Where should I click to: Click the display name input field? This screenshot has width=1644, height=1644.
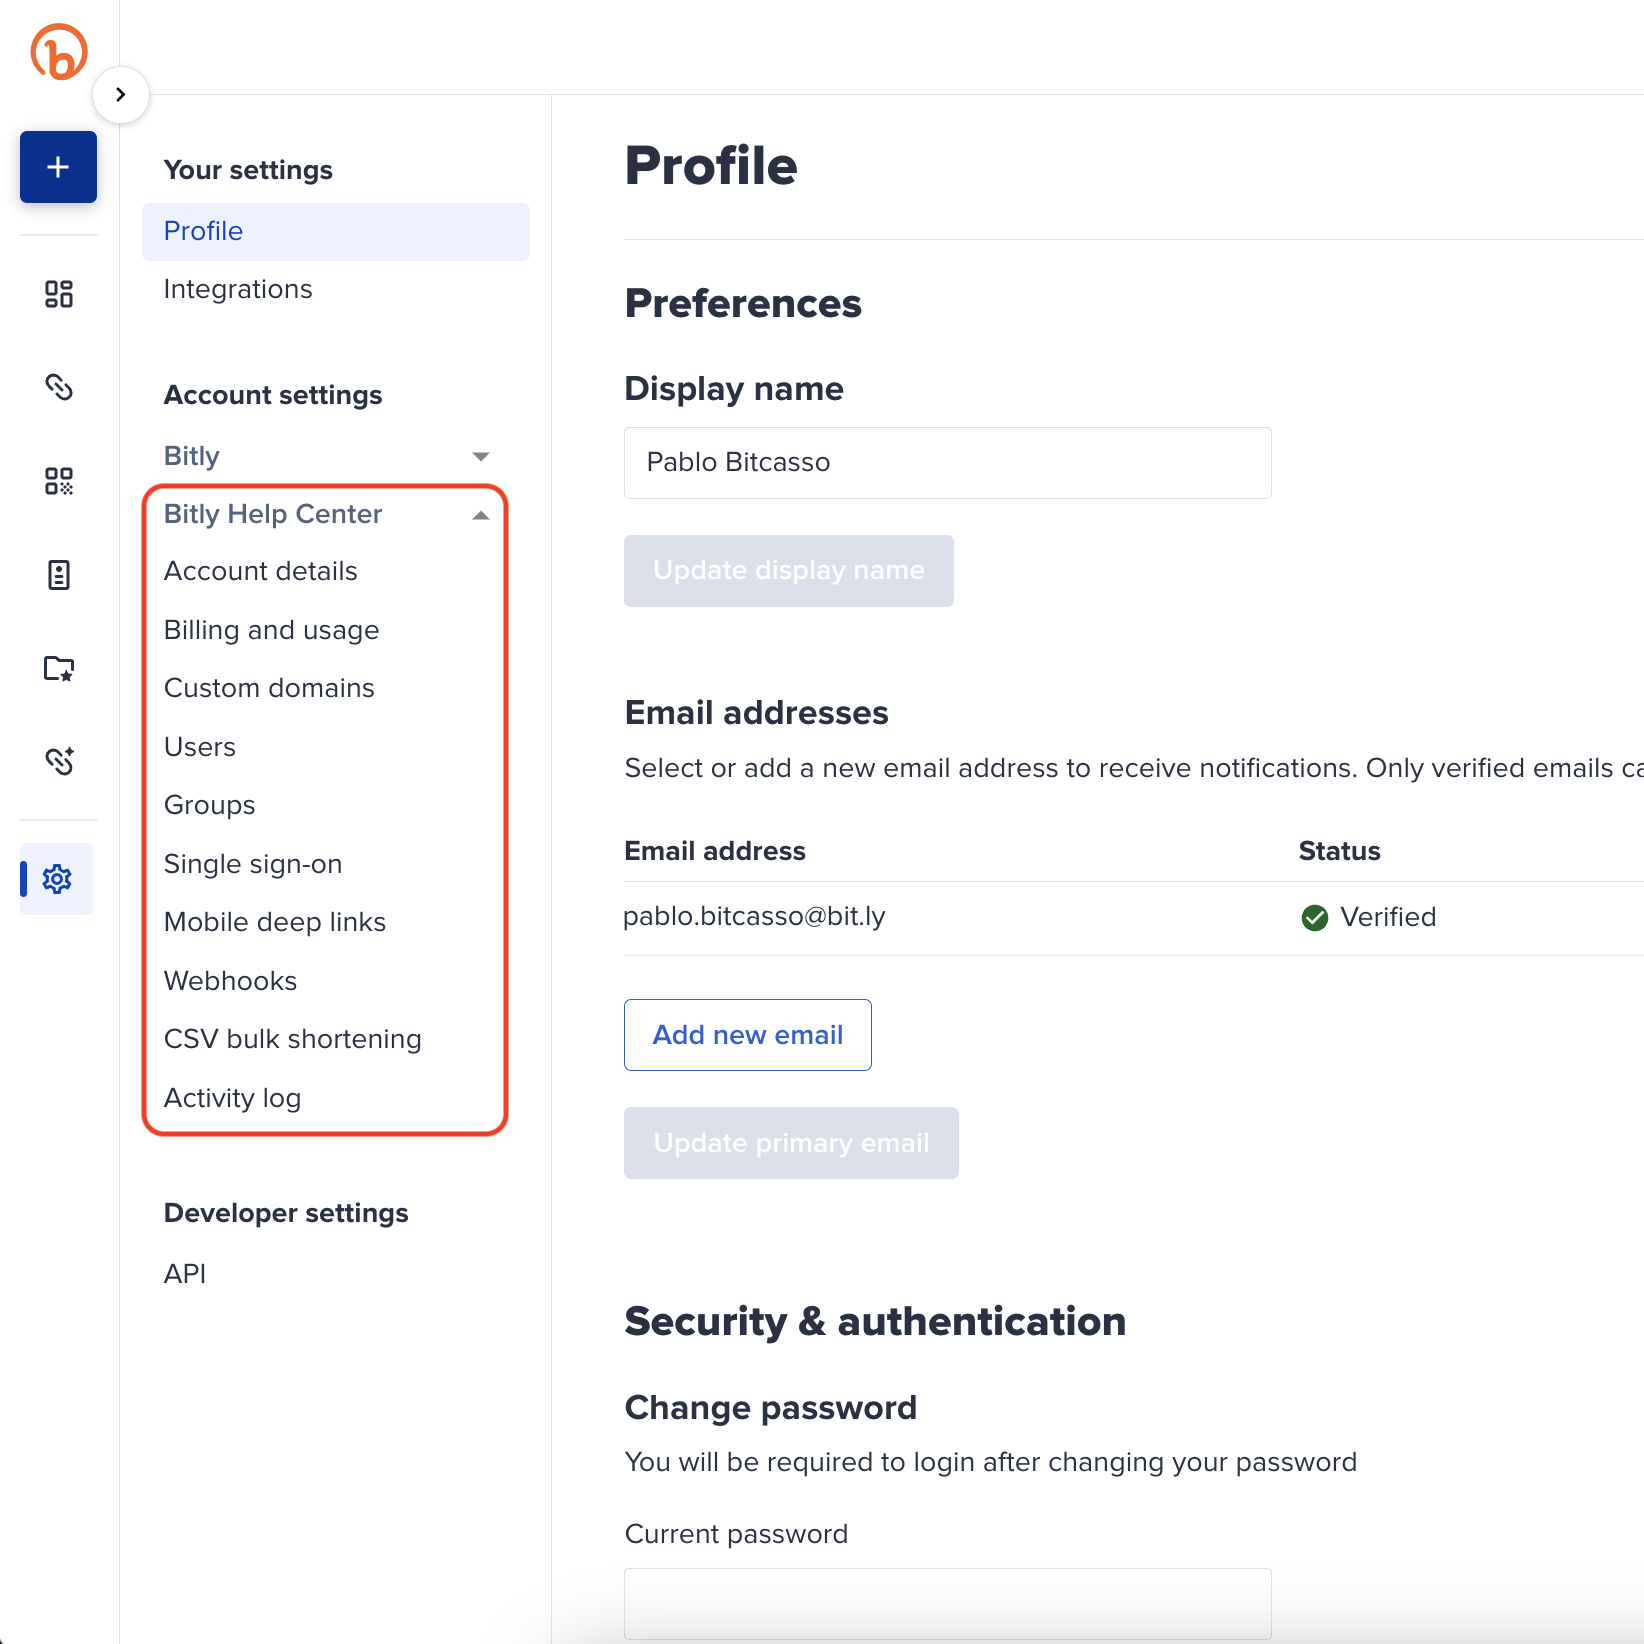point(947,462)
